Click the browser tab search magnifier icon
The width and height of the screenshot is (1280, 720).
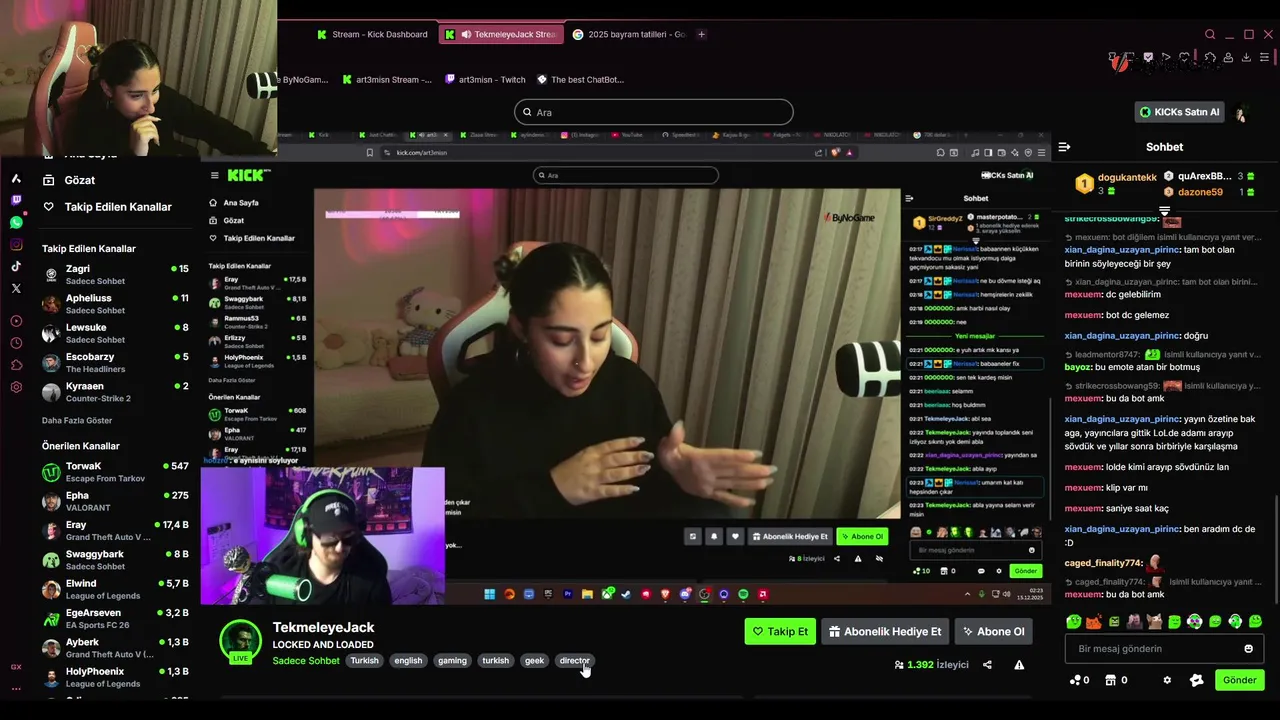(1210, 34)
